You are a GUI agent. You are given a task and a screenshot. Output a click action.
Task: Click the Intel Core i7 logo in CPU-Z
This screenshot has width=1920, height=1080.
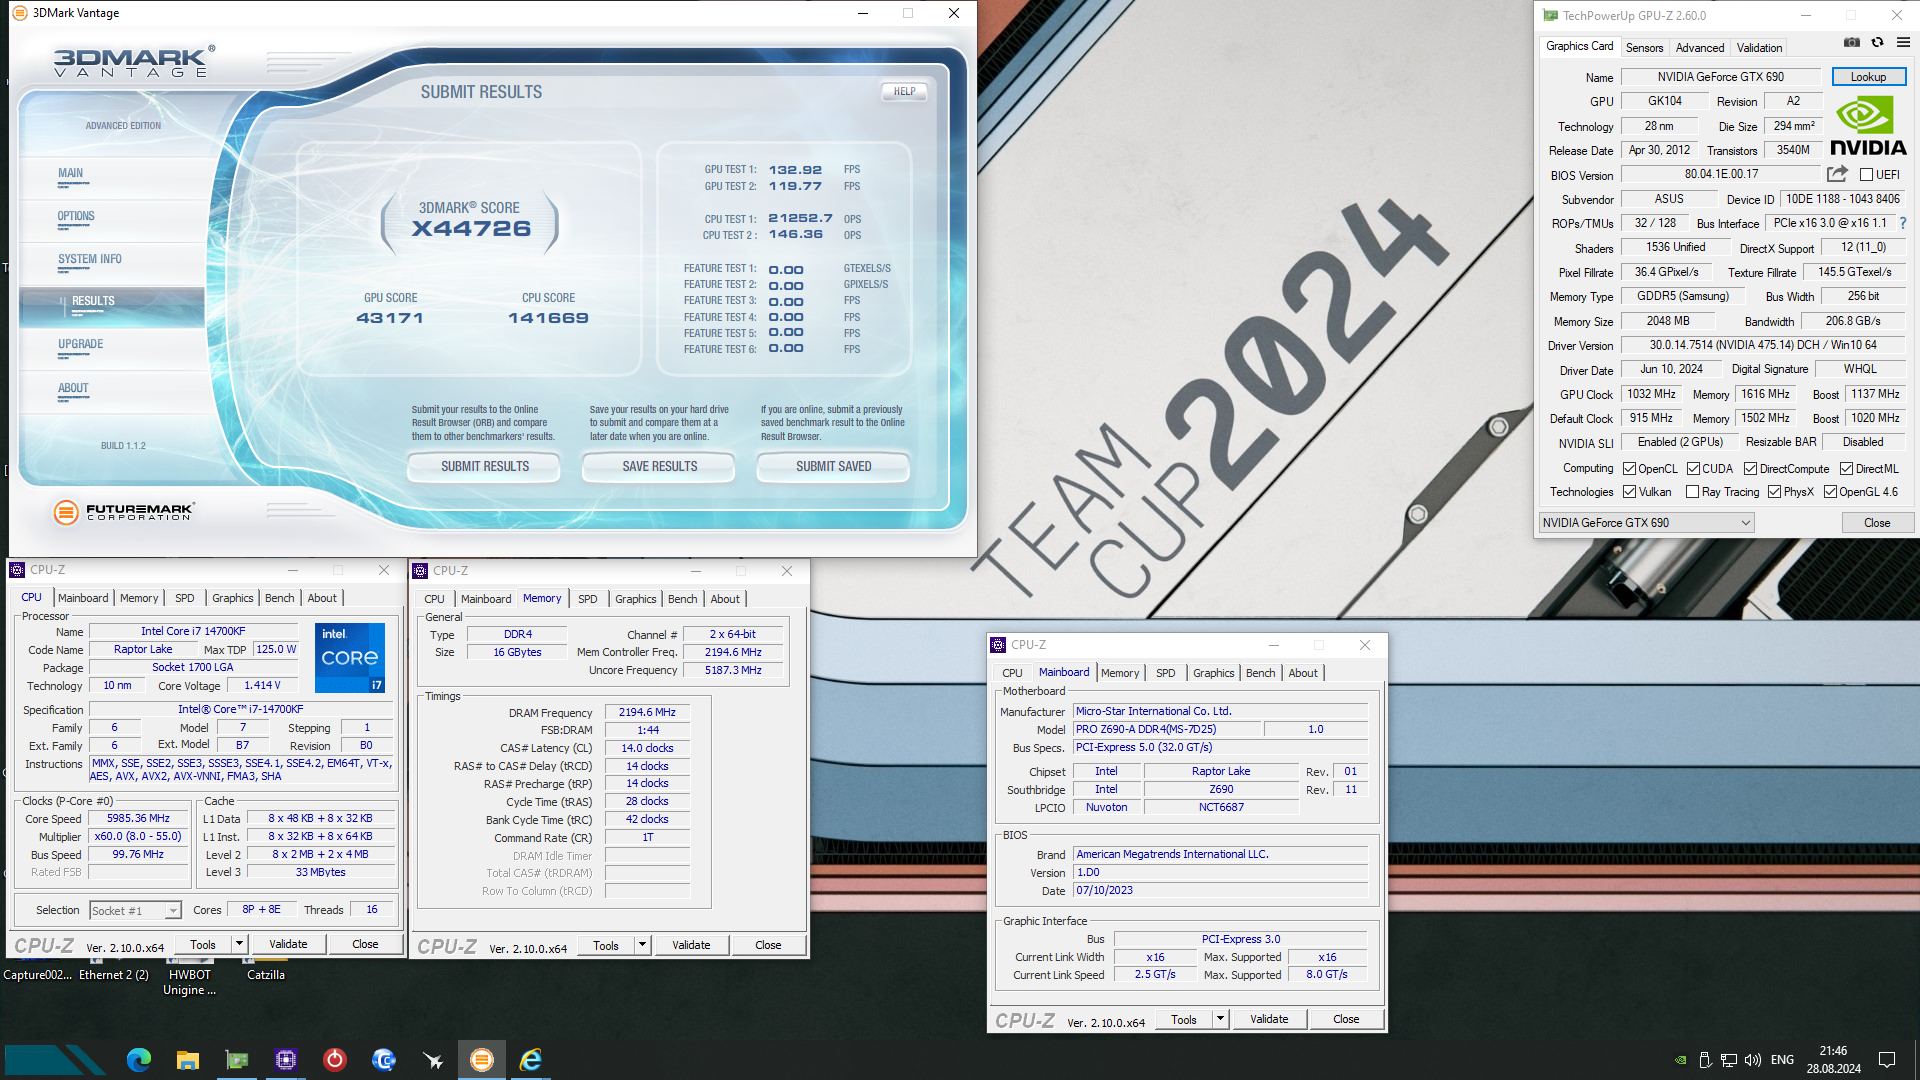coord(349,658)
